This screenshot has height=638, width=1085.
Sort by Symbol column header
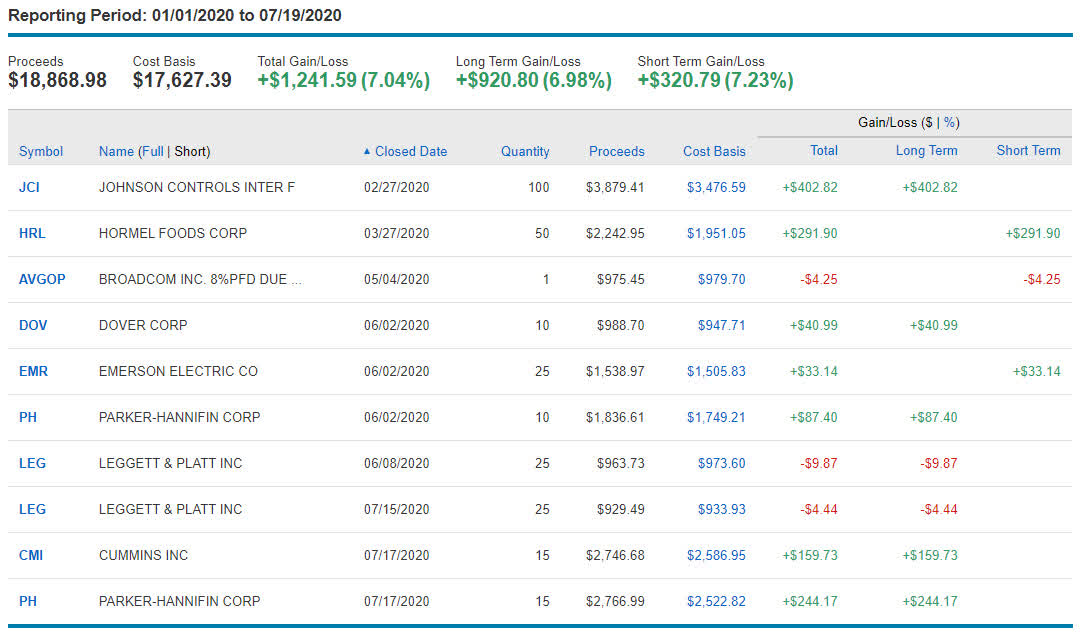click(x=41, y=152)
